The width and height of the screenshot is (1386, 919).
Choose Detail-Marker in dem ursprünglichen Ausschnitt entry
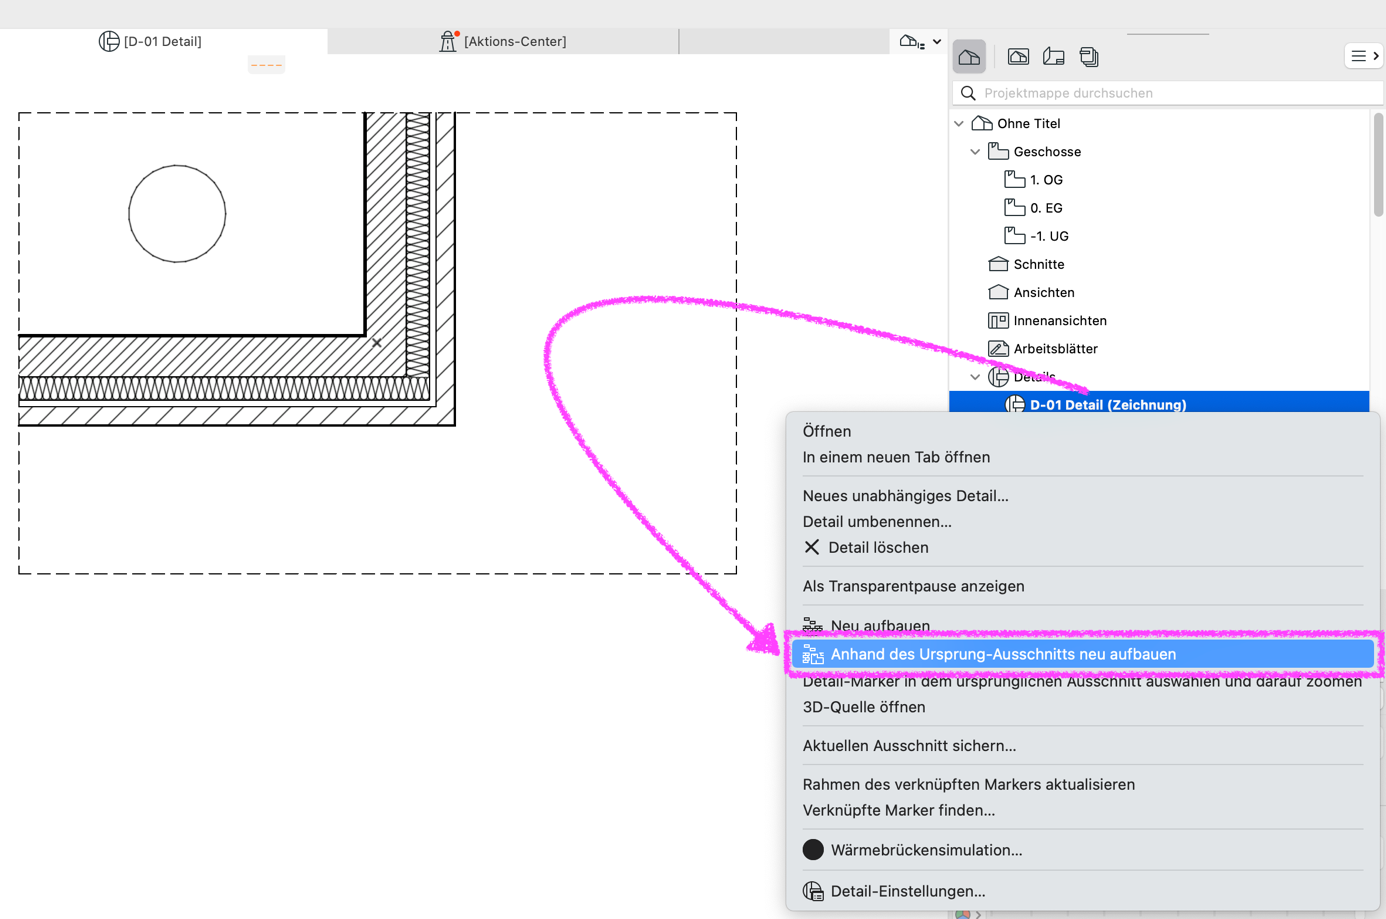tap(1082, 681)
